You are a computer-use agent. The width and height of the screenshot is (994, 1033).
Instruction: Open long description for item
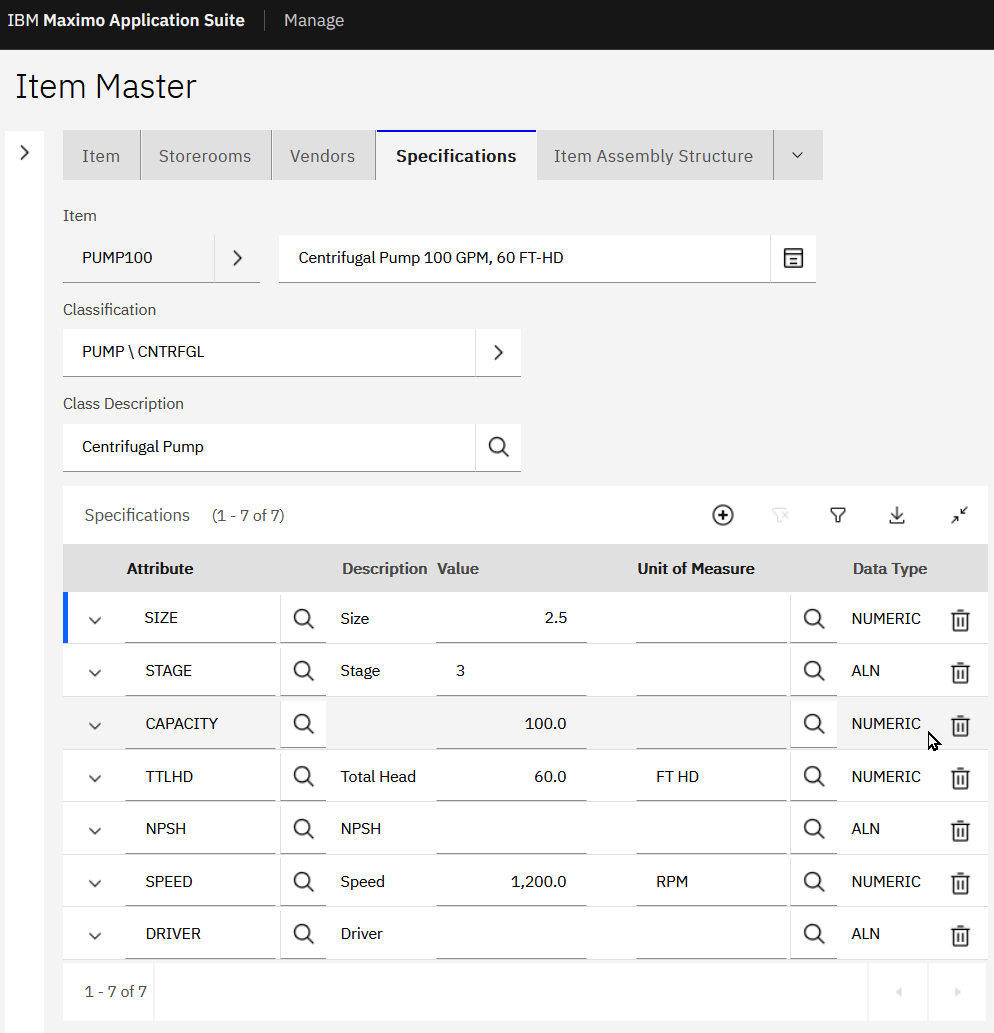(793, 258)
